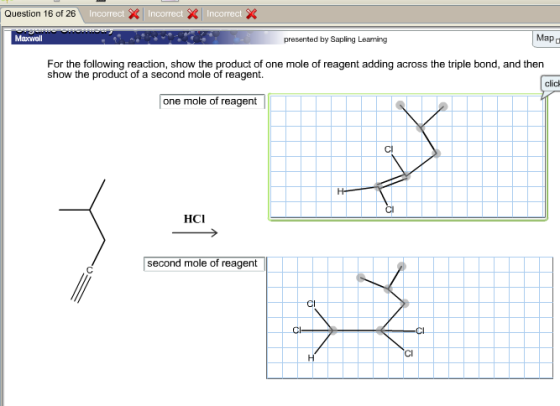Select upper Cl atom in first drawing canvas
The image size is (560, 406).
click(389, 149)
